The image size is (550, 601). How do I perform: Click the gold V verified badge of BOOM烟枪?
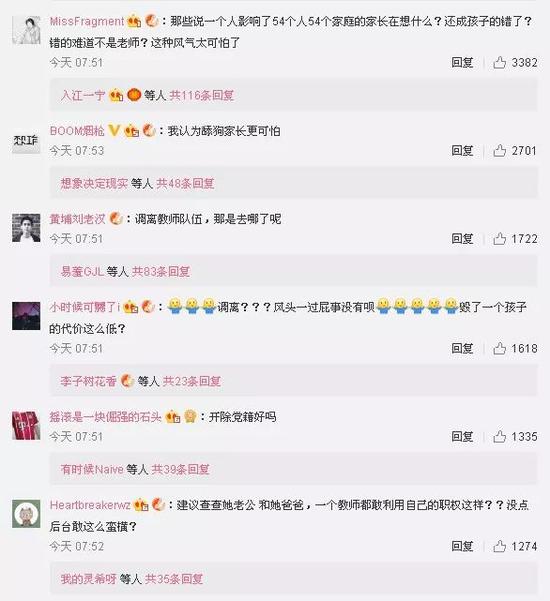[114, 131]
